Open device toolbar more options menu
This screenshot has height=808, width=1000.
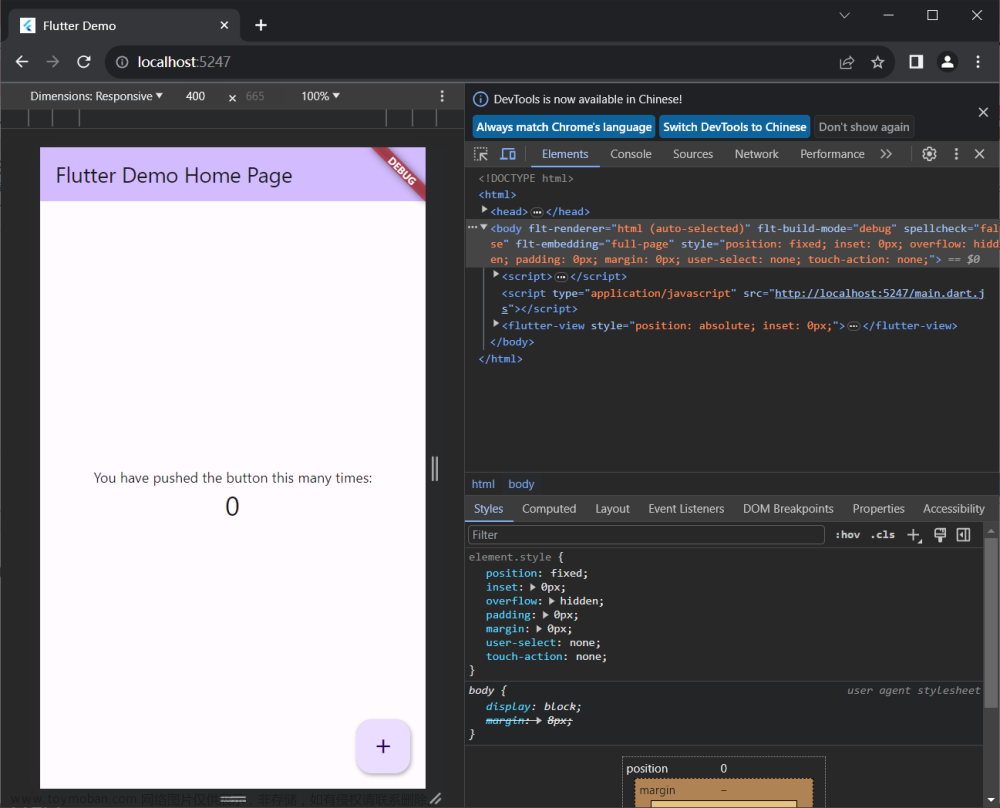[442, 96]
